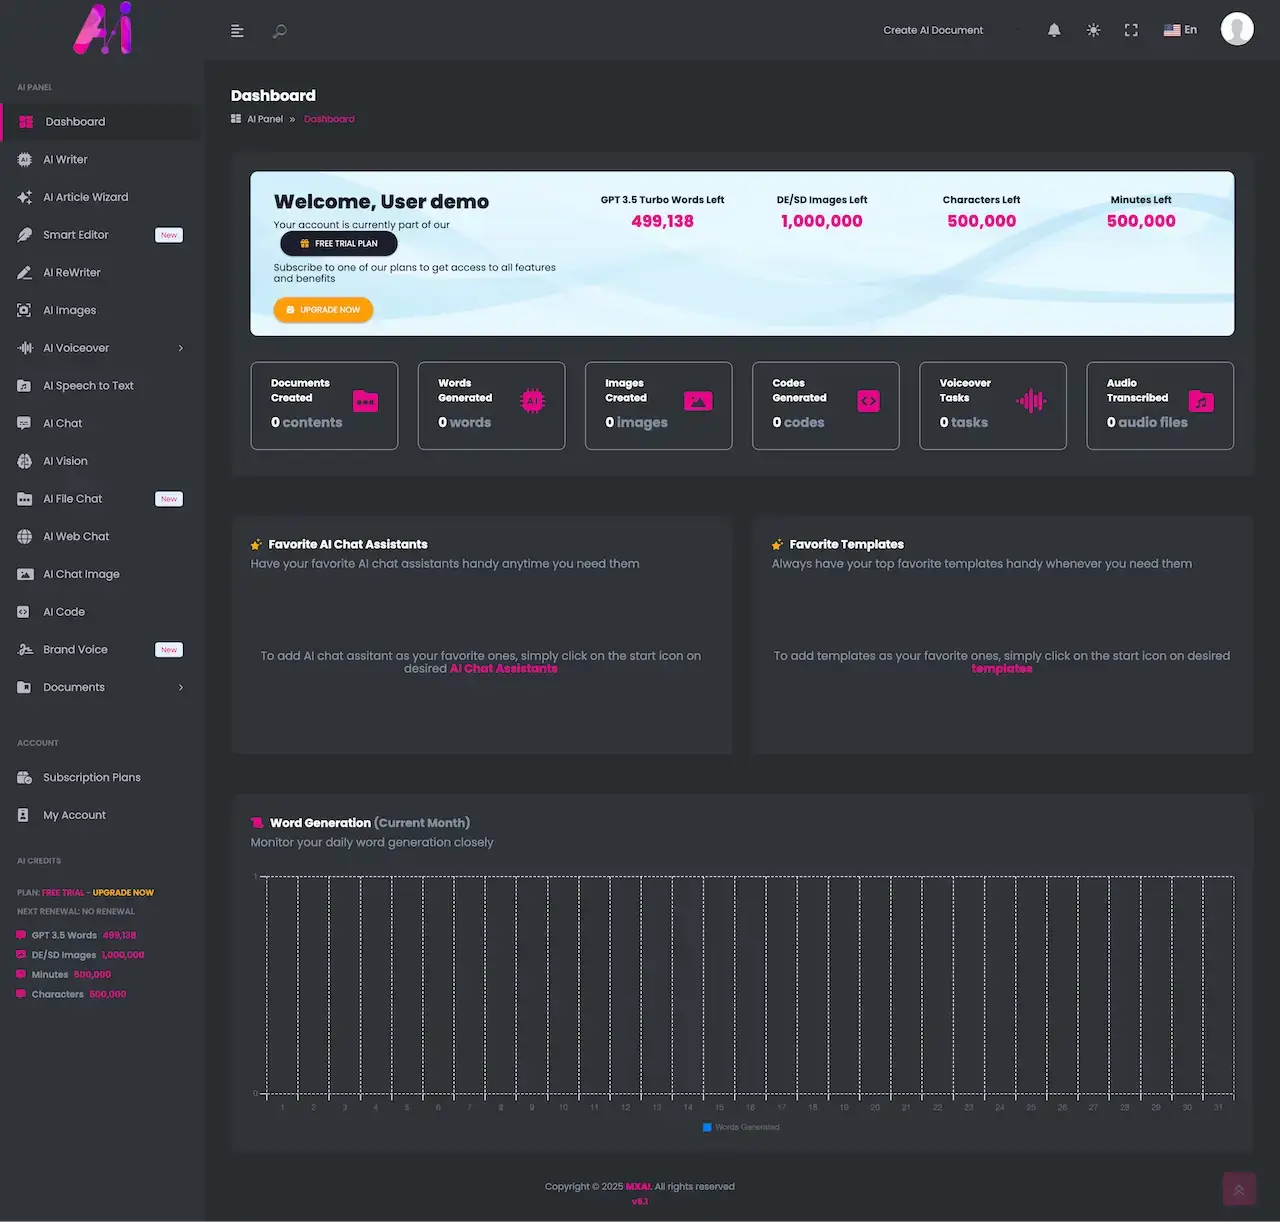Click the Upgrade Now button in banner
This screenshot has width=1280, height=1222.
(323, 310)
